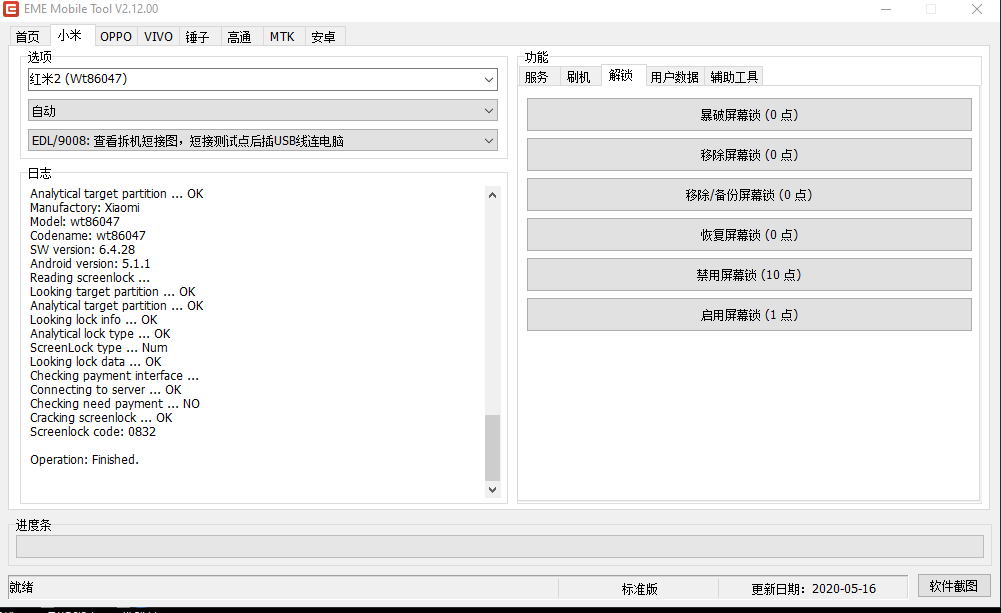This screenshot has height=613, width=1001.
Task: Open the VIVO tab
Action: point(158,37)
